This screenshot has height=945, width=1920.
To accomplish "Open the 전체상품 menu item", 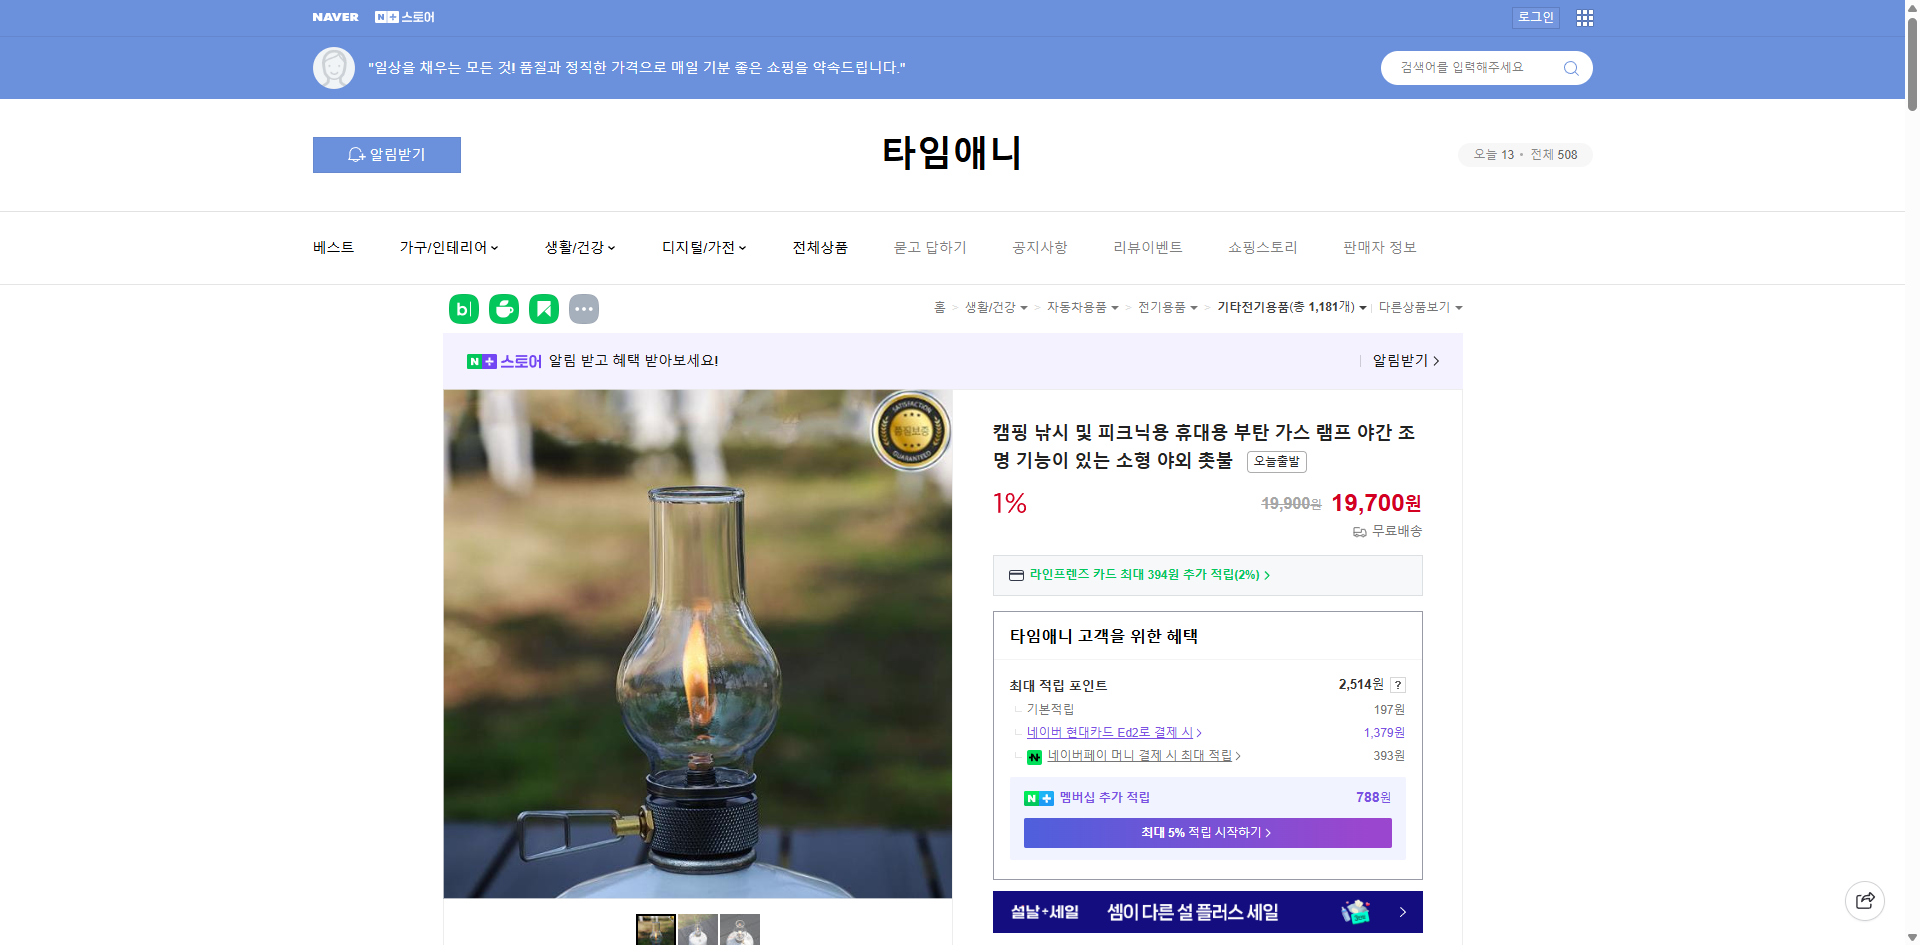I will (x=818, y=247).
